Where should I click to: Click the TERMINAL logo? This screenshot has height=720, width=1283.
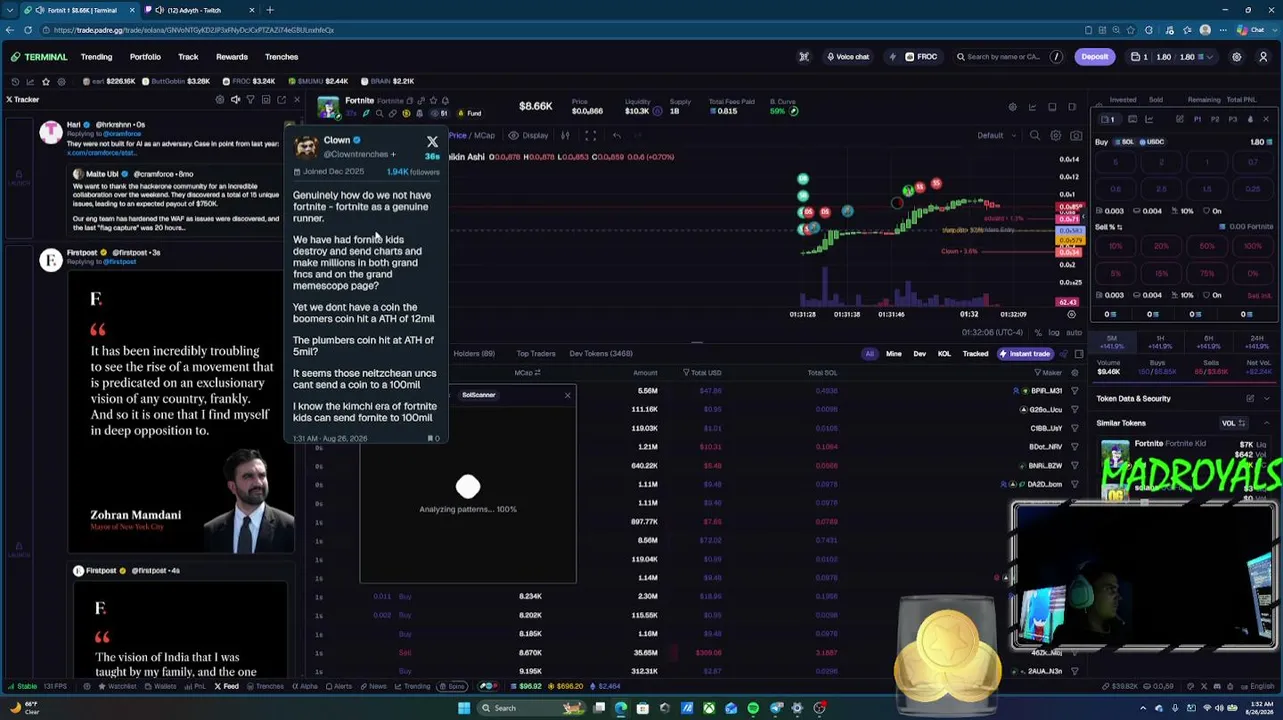point(40,57)
